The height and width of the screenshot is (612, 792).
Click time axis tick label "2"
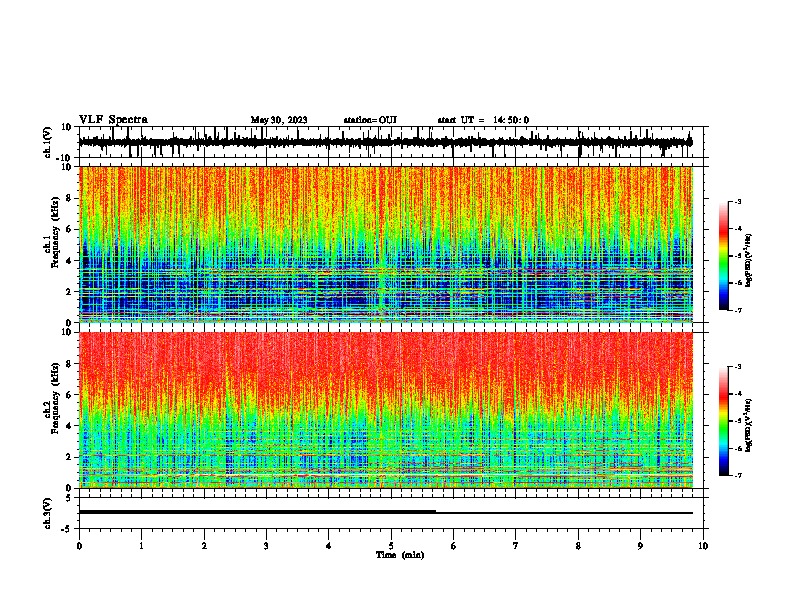[x=204, y=546]
